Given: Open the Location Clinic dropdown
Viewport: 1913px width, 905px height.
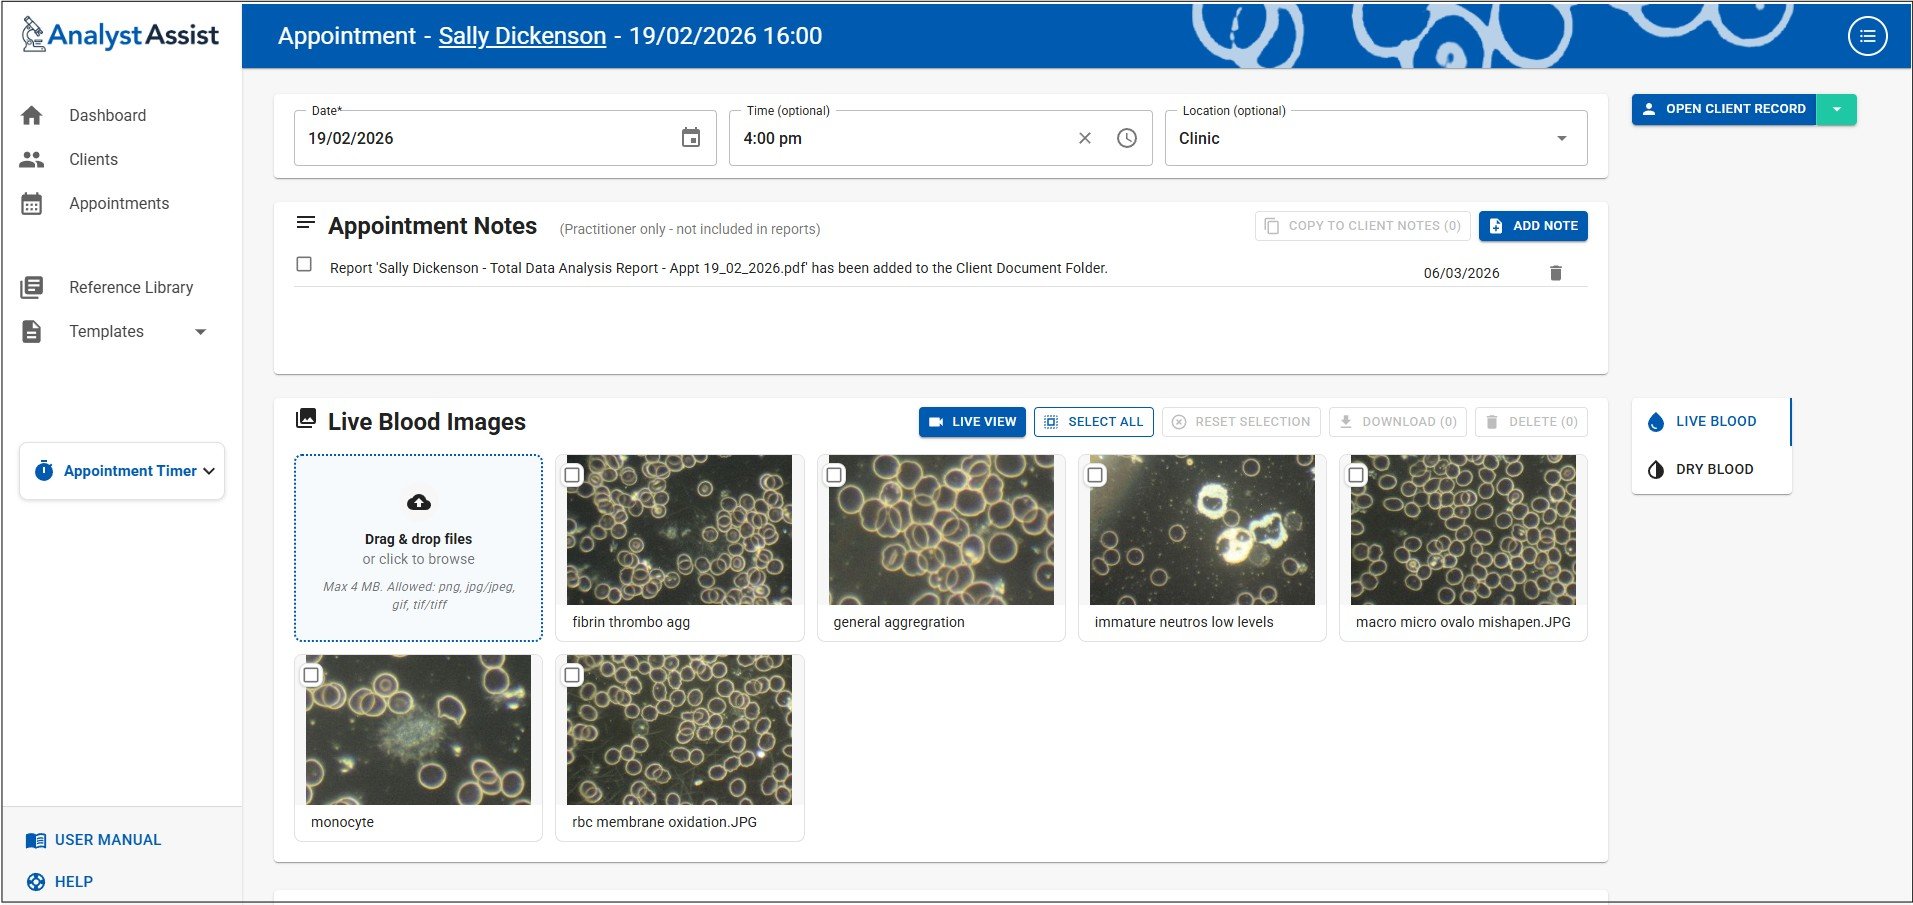Looking at the screenshot, I should point(1376,138).
